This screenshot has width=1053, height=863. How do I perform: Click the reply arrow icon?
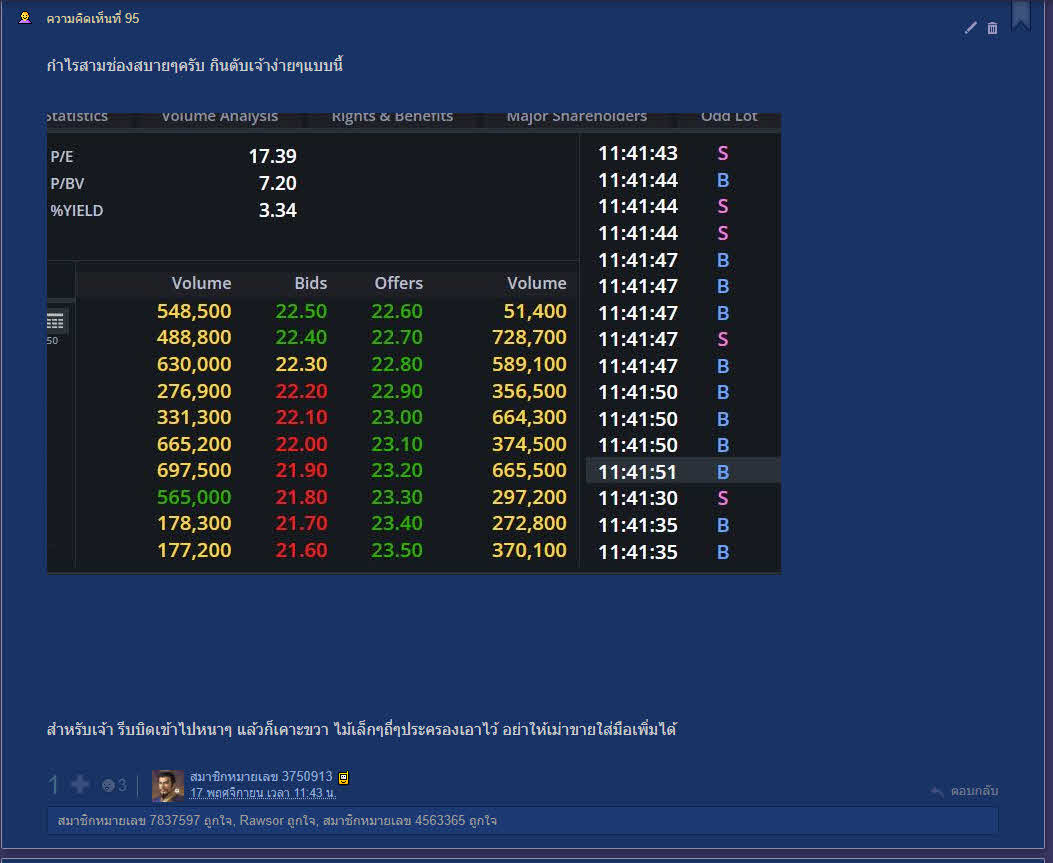click(937, 791)
